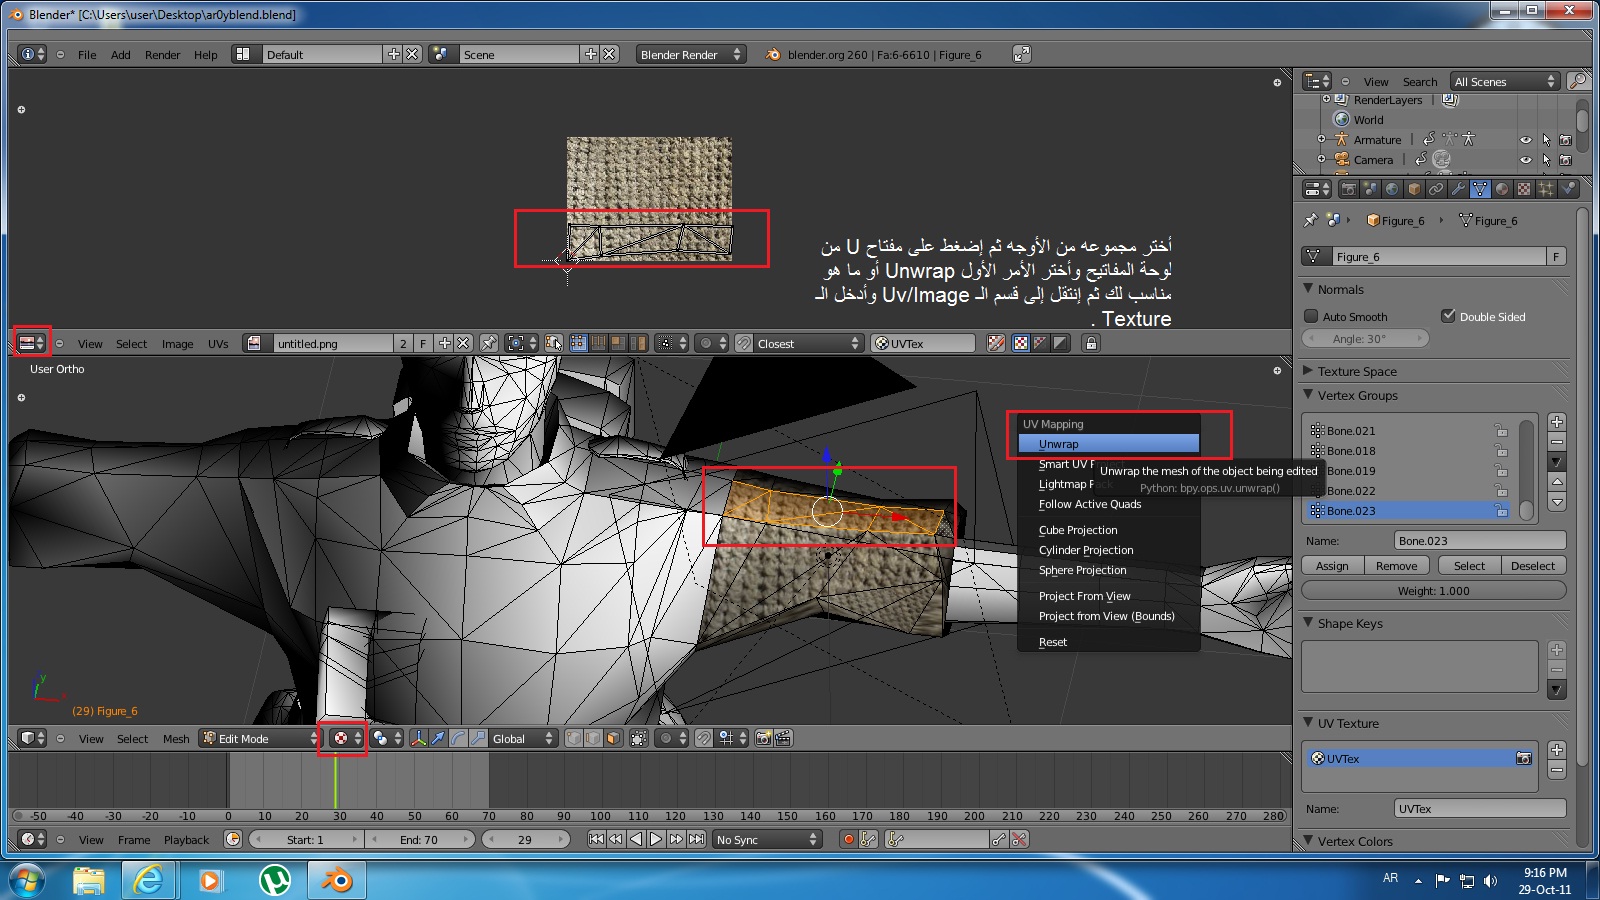This screenshot has height=900, width=1600.
Task: Choose Project From View menu entry
Action: point(1108,596)
